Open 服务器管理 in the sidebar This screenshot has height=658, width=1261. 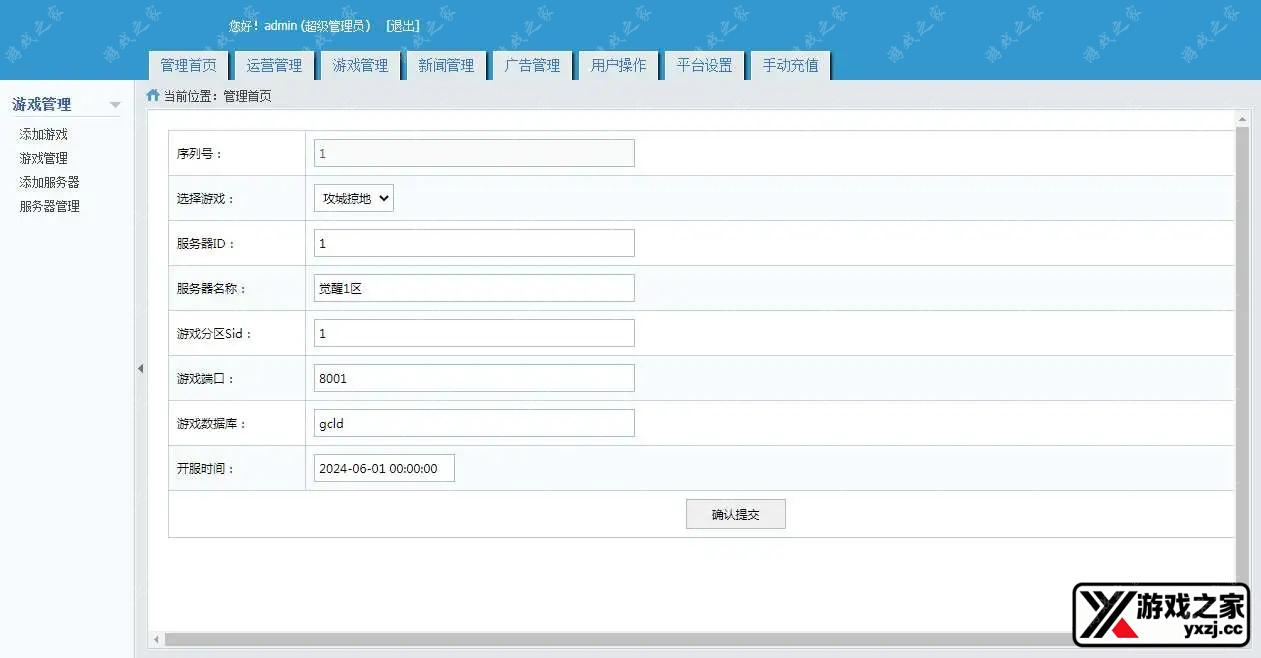(x=50, y=206)
